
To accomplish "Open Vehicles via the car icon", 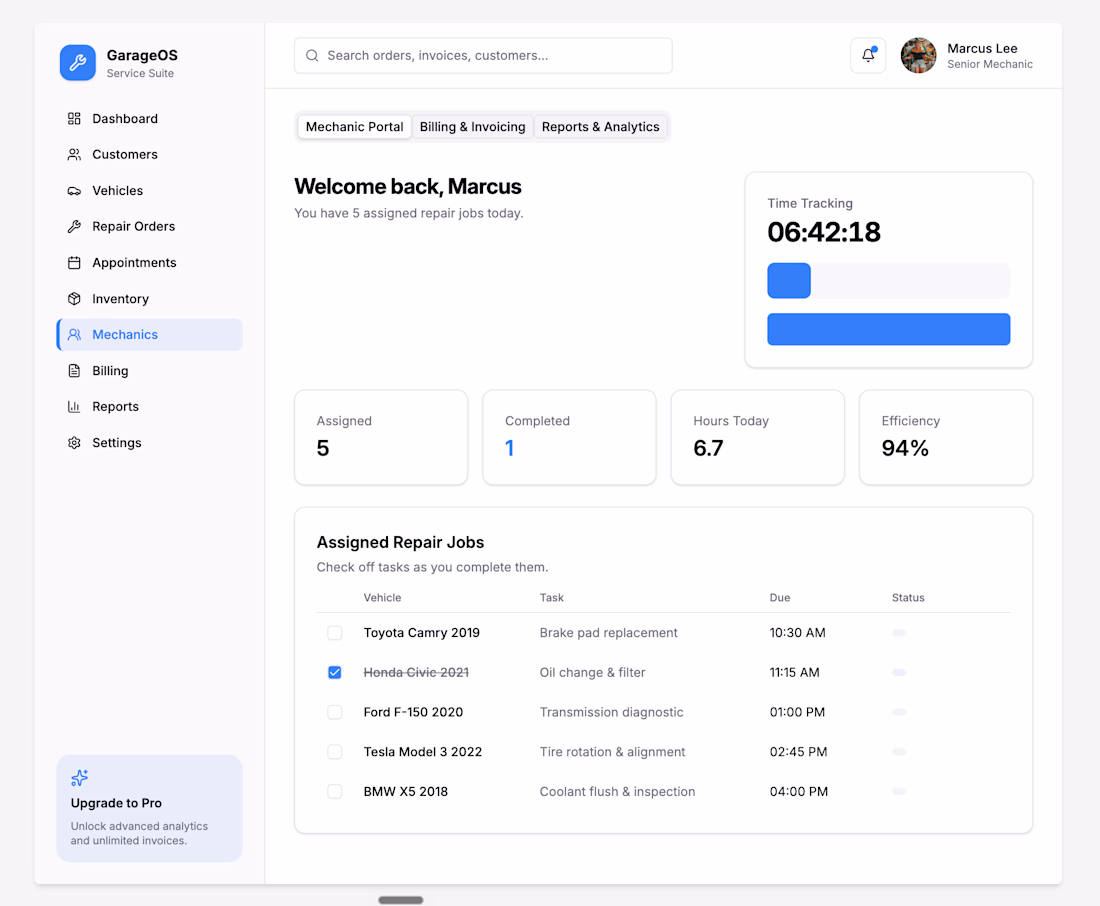I will coord(74,191).
